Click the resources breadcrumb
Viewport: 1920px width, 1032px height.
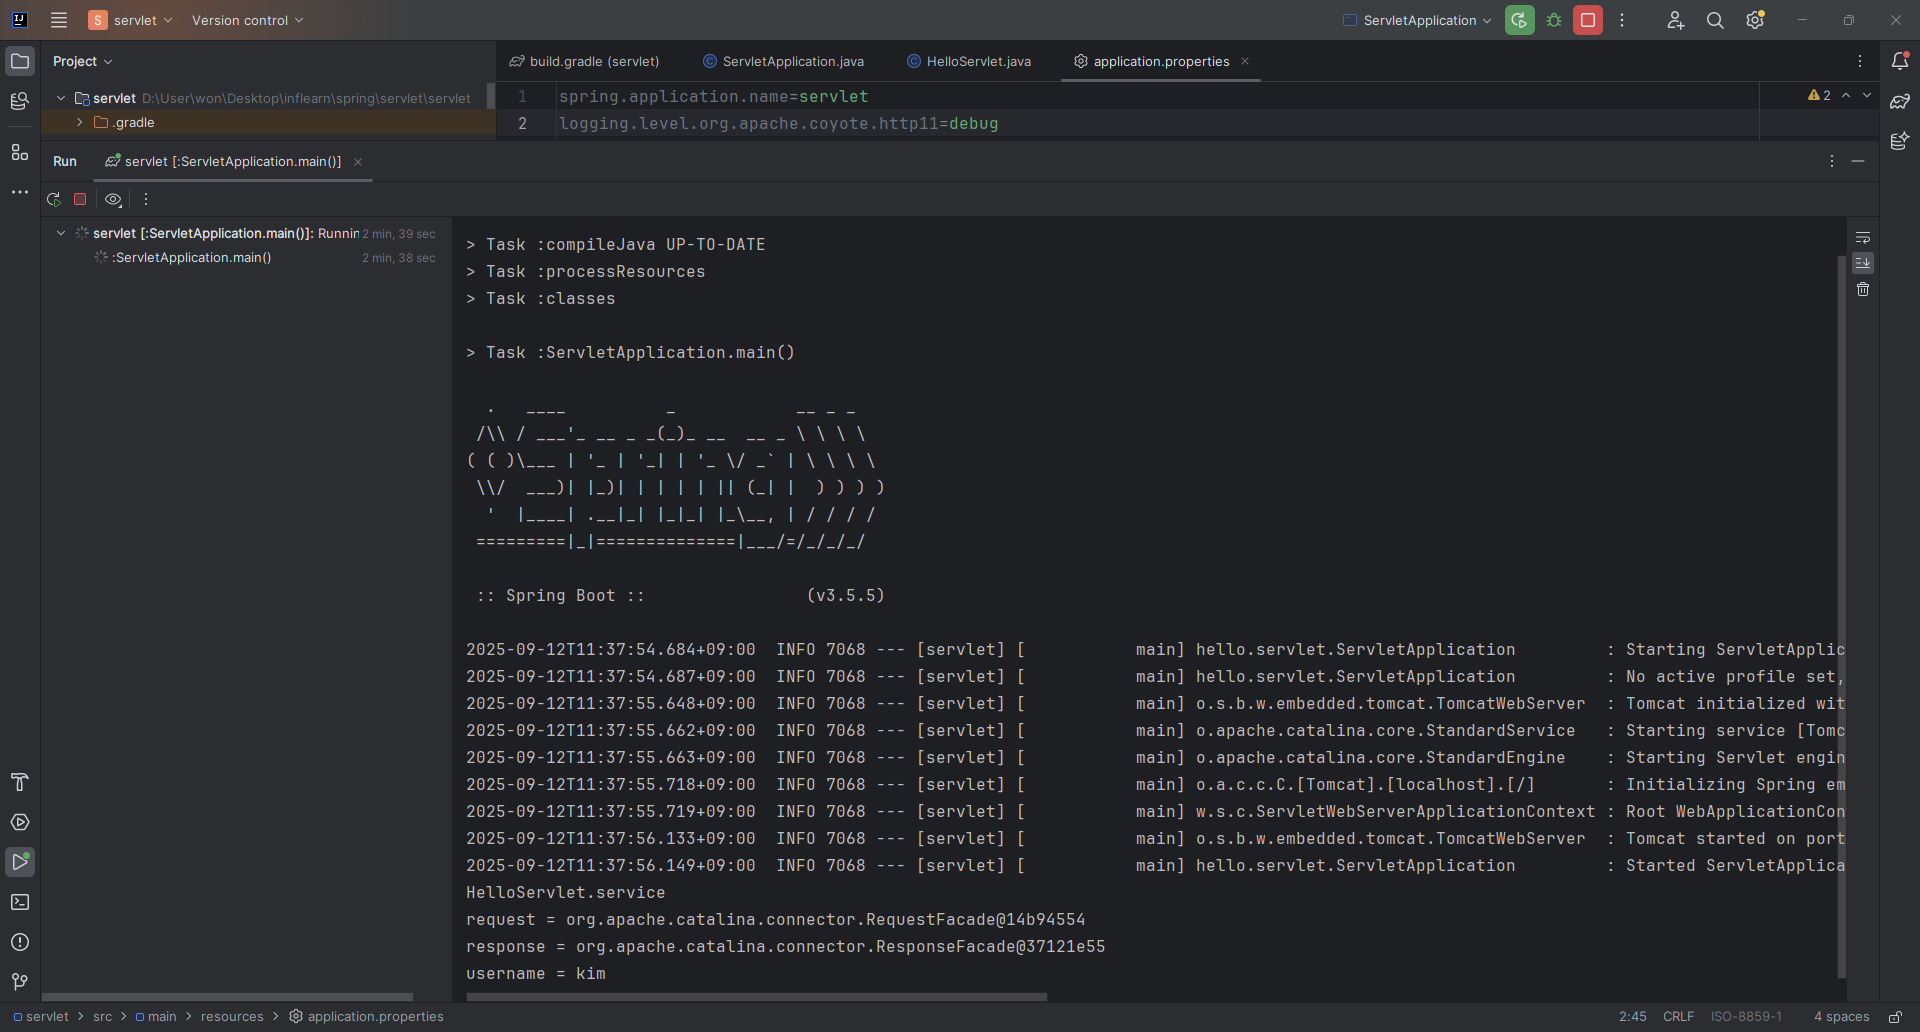click(232, 1016)
